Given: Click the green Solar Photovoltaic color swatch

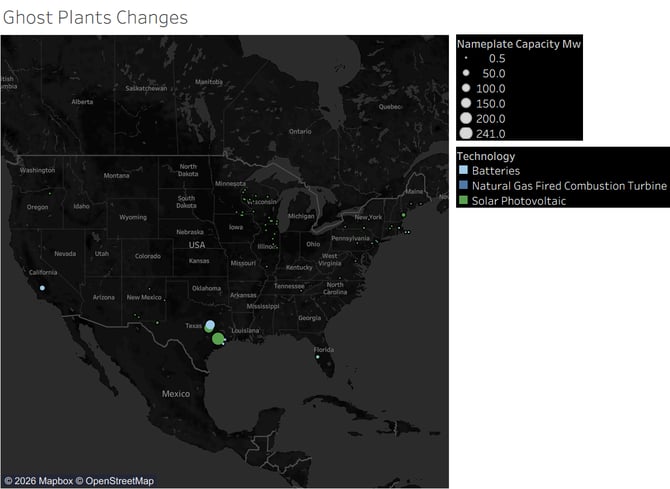Looking at the screenshot, I should click(x=462, y=201).
